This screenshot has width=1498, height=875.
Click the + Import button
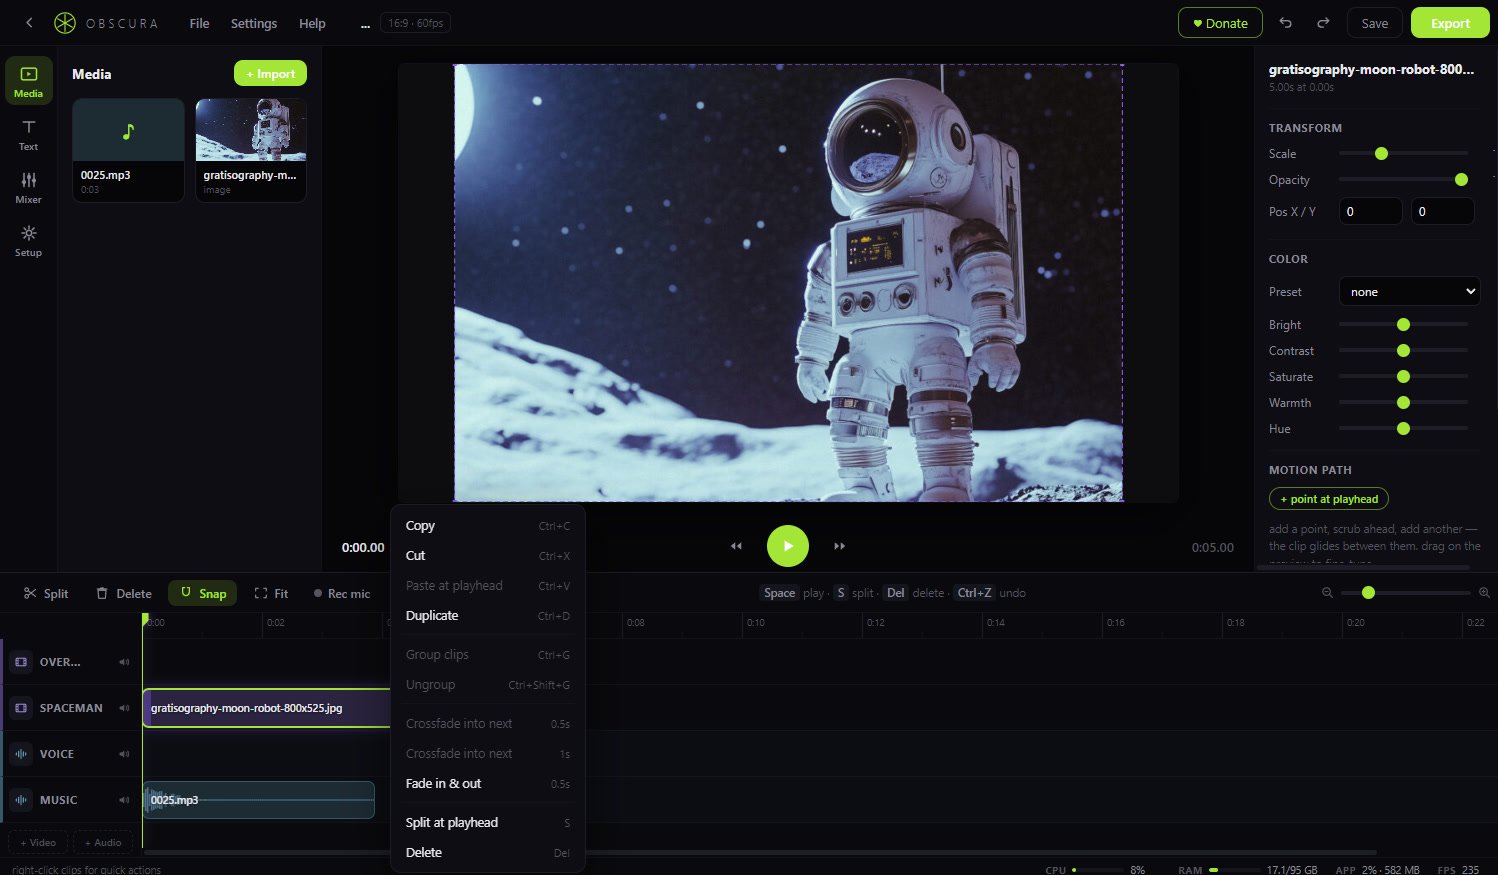(x=270, y=73)
